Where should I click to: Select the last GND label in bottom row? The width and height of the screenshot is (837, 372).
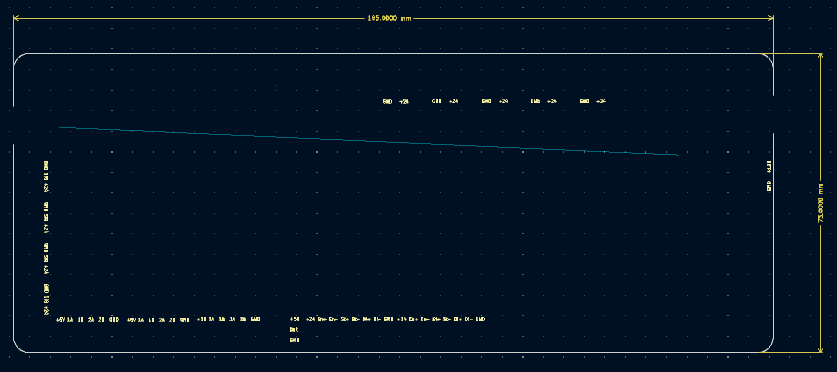(x=480, y=319)
